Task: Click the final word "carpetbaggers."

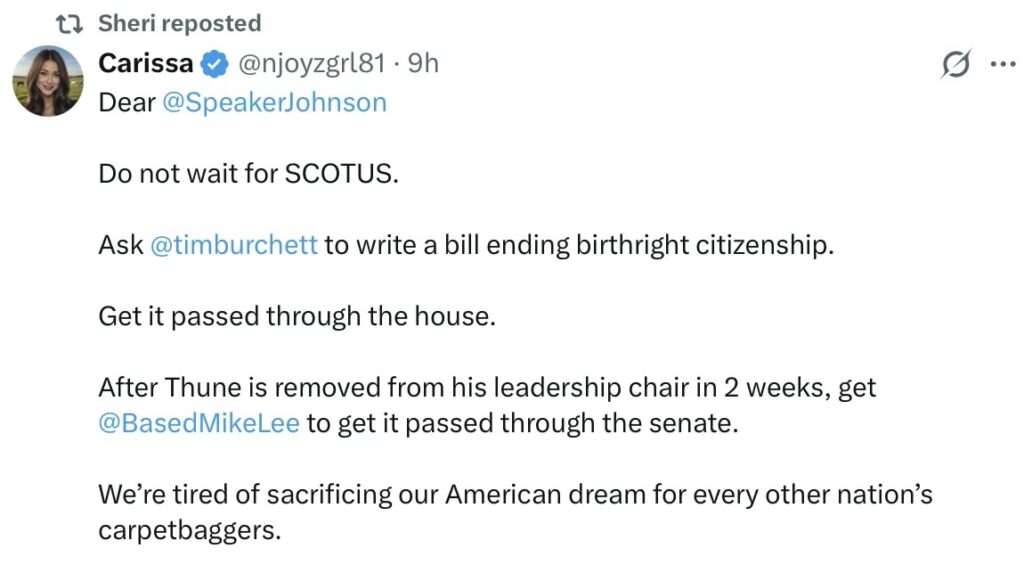Action: (x=190, y=530)
